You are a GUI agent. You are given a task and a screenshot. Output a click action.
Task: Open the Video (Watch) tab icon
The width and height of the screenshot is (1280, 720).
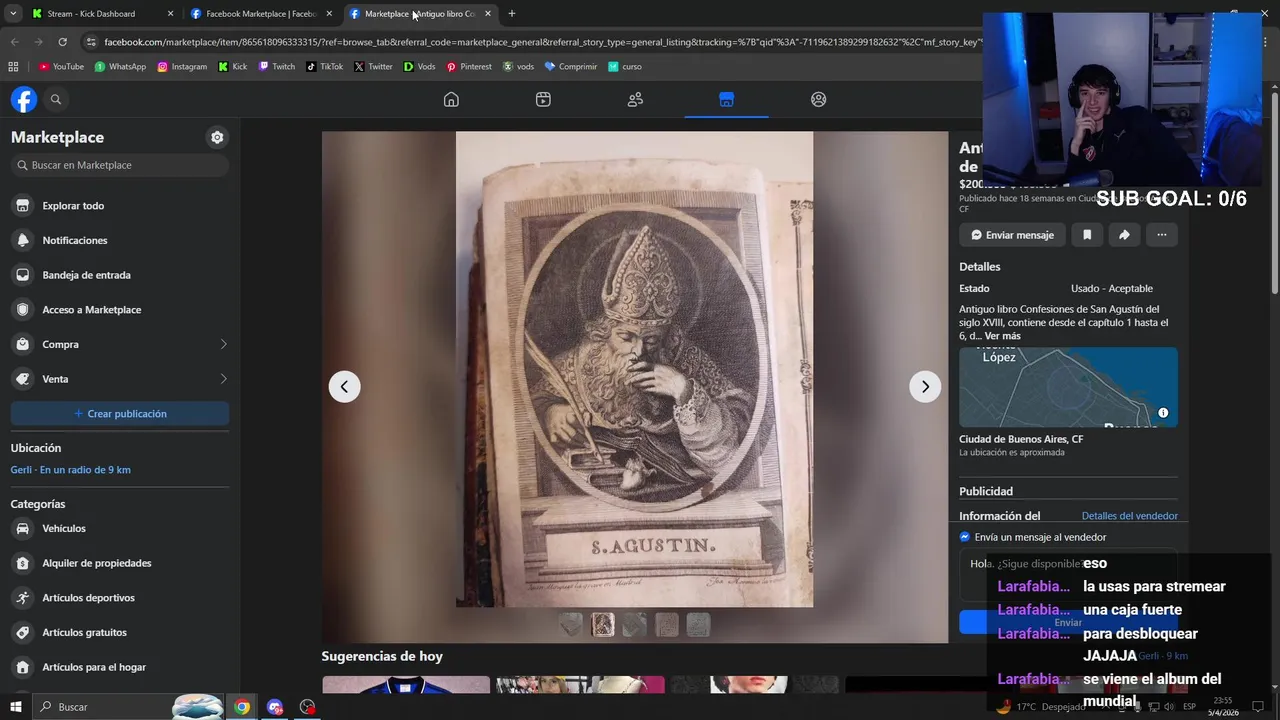(543, 99)
